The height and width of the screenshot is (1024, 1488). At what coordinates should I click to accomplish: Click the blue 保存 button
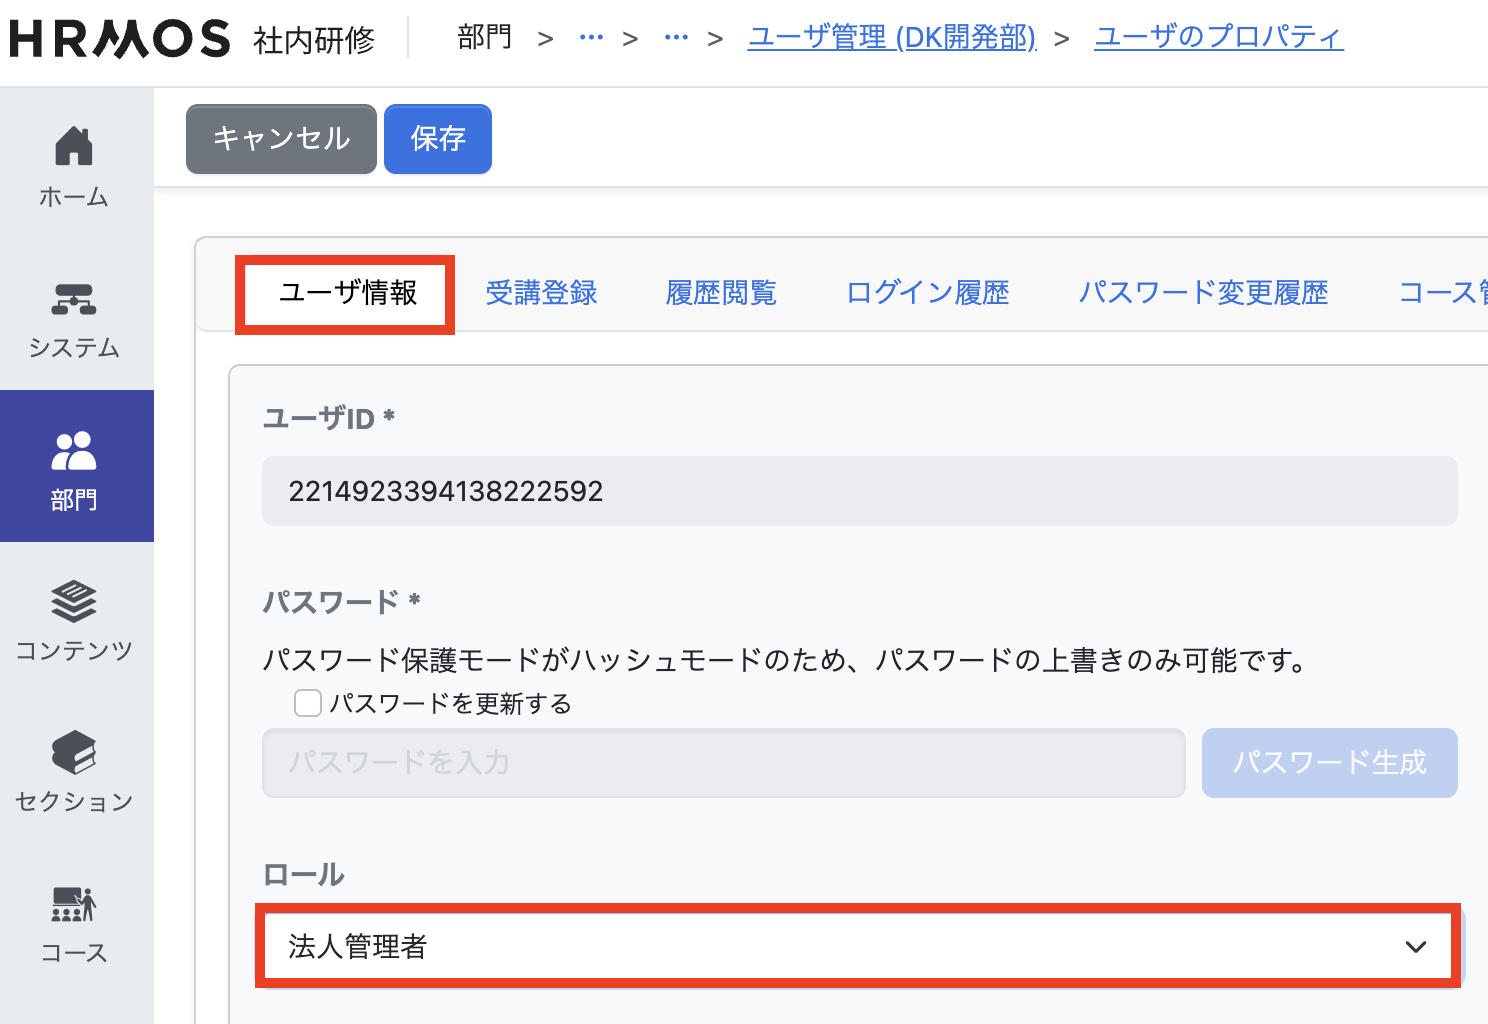click(x=438, y=139)
